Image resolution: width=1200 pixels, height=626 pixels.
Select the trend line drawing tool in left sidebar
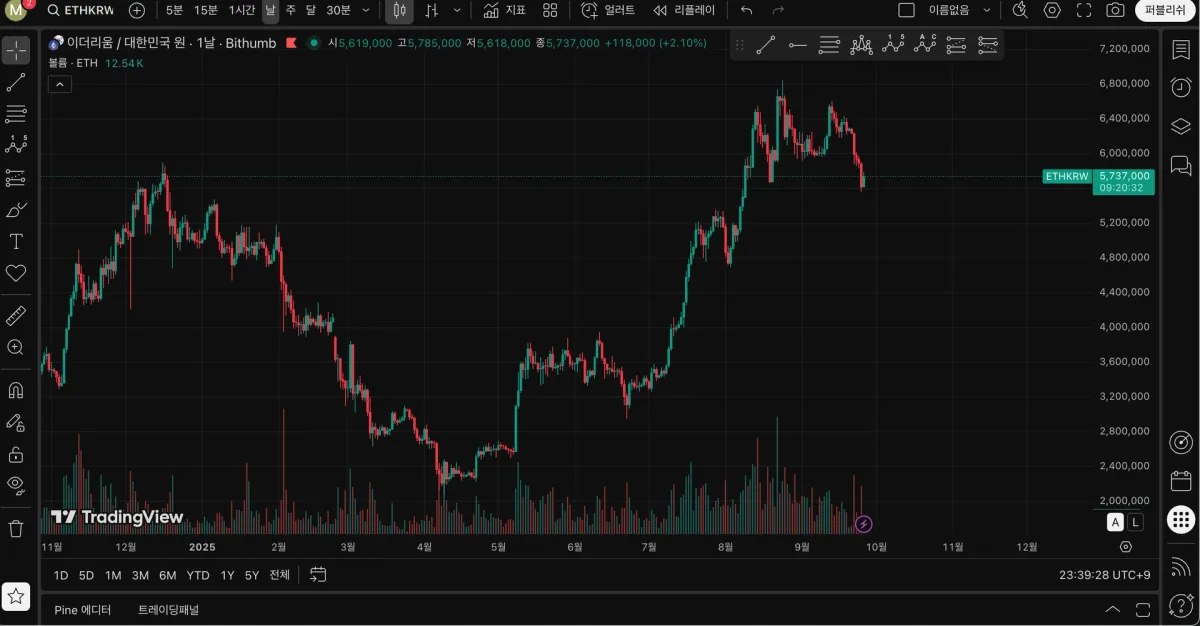click(16, 82)
